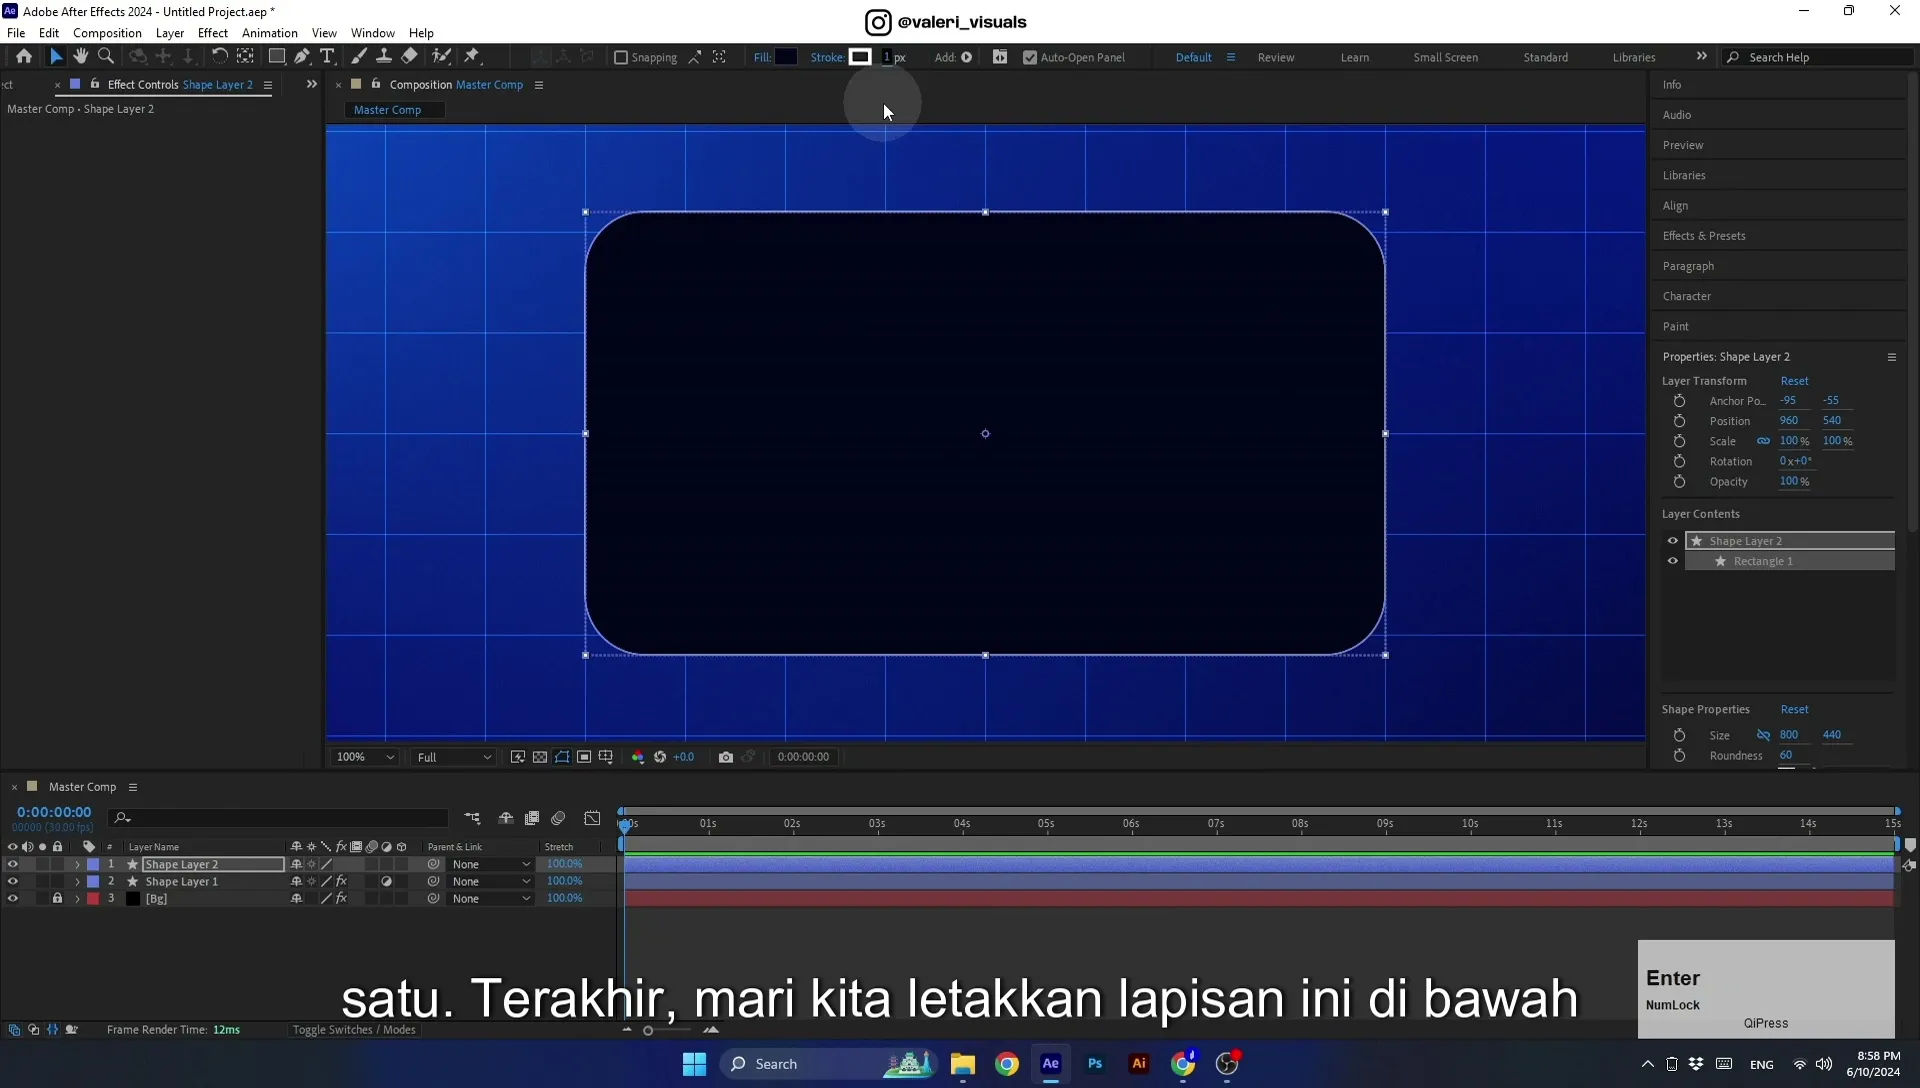Open the Animation menu

pyautogui.click(x=270, y=33)
